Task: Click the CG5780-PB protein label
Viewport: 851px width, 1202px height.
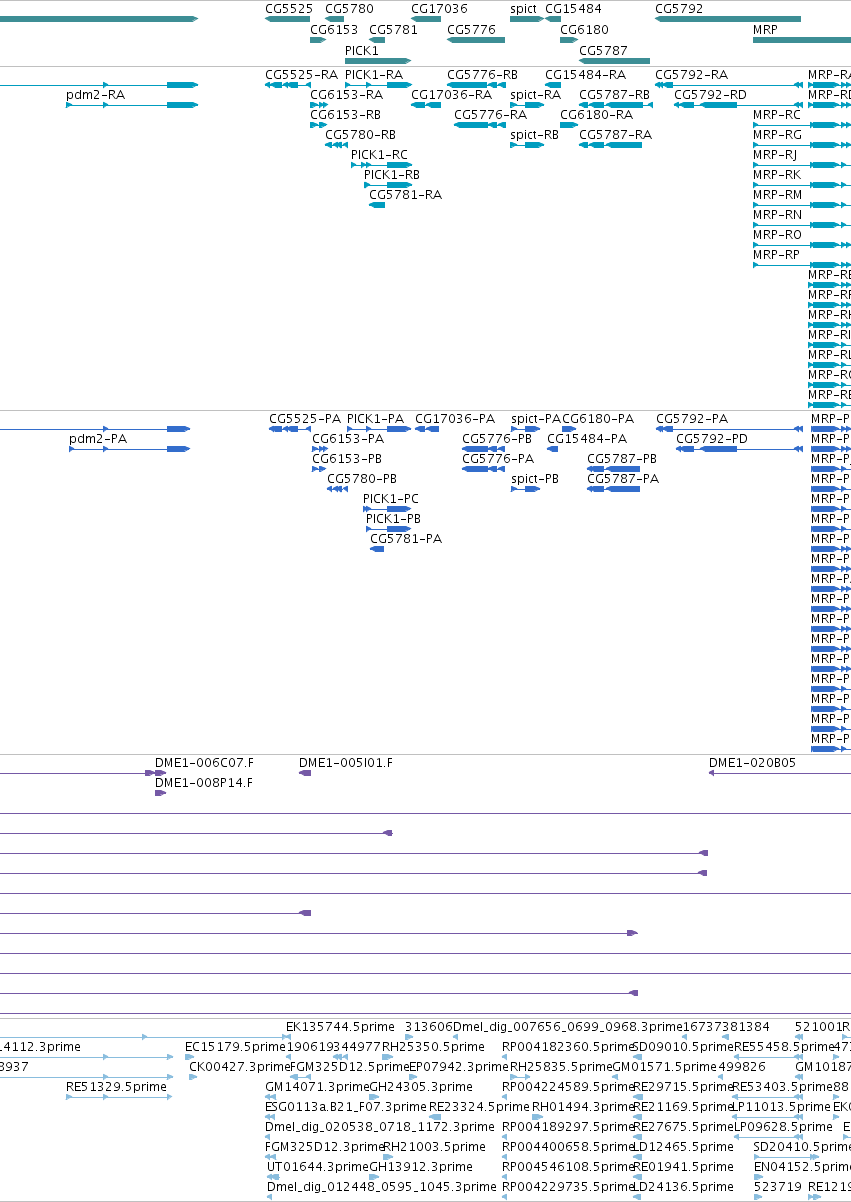Action: pos(362,479)
